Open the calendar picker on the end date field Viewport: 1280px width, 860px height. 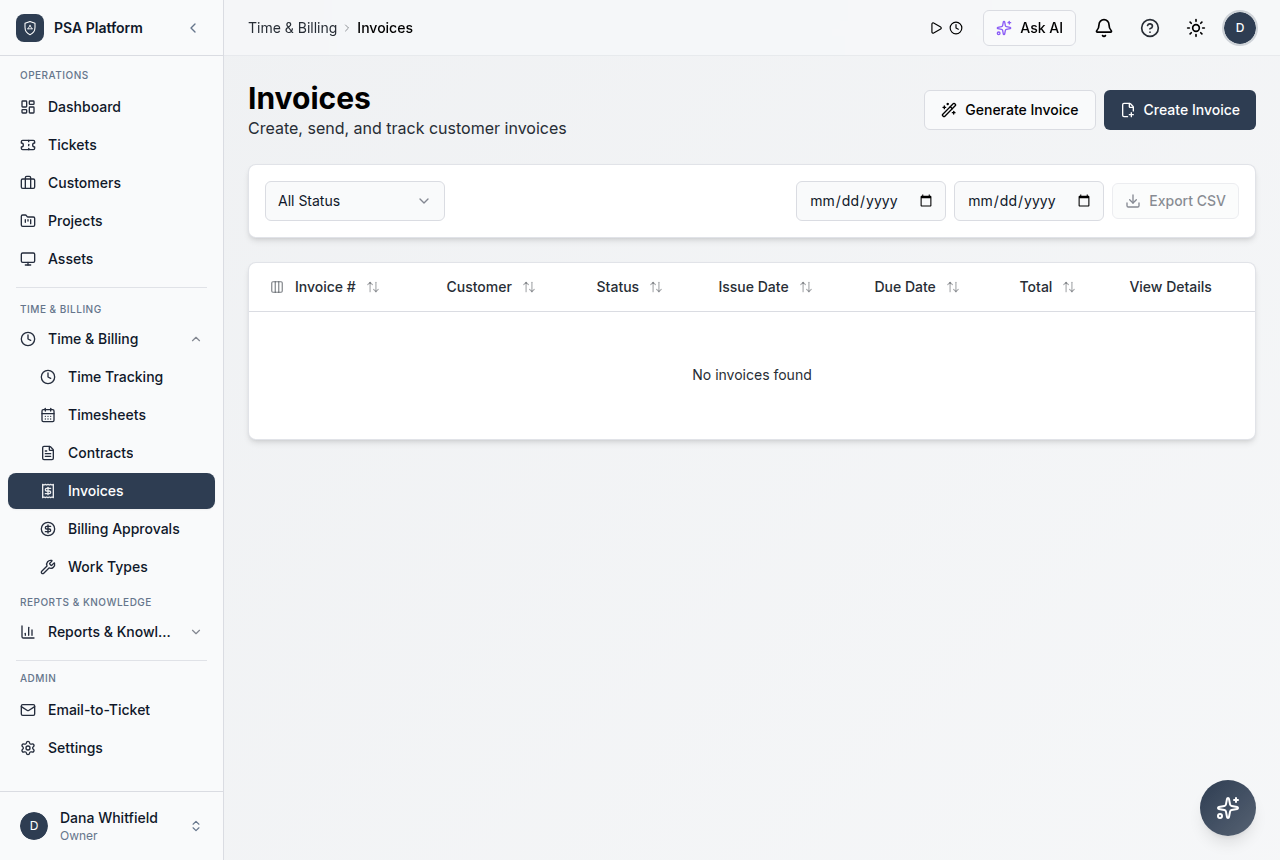[1084, 201]
